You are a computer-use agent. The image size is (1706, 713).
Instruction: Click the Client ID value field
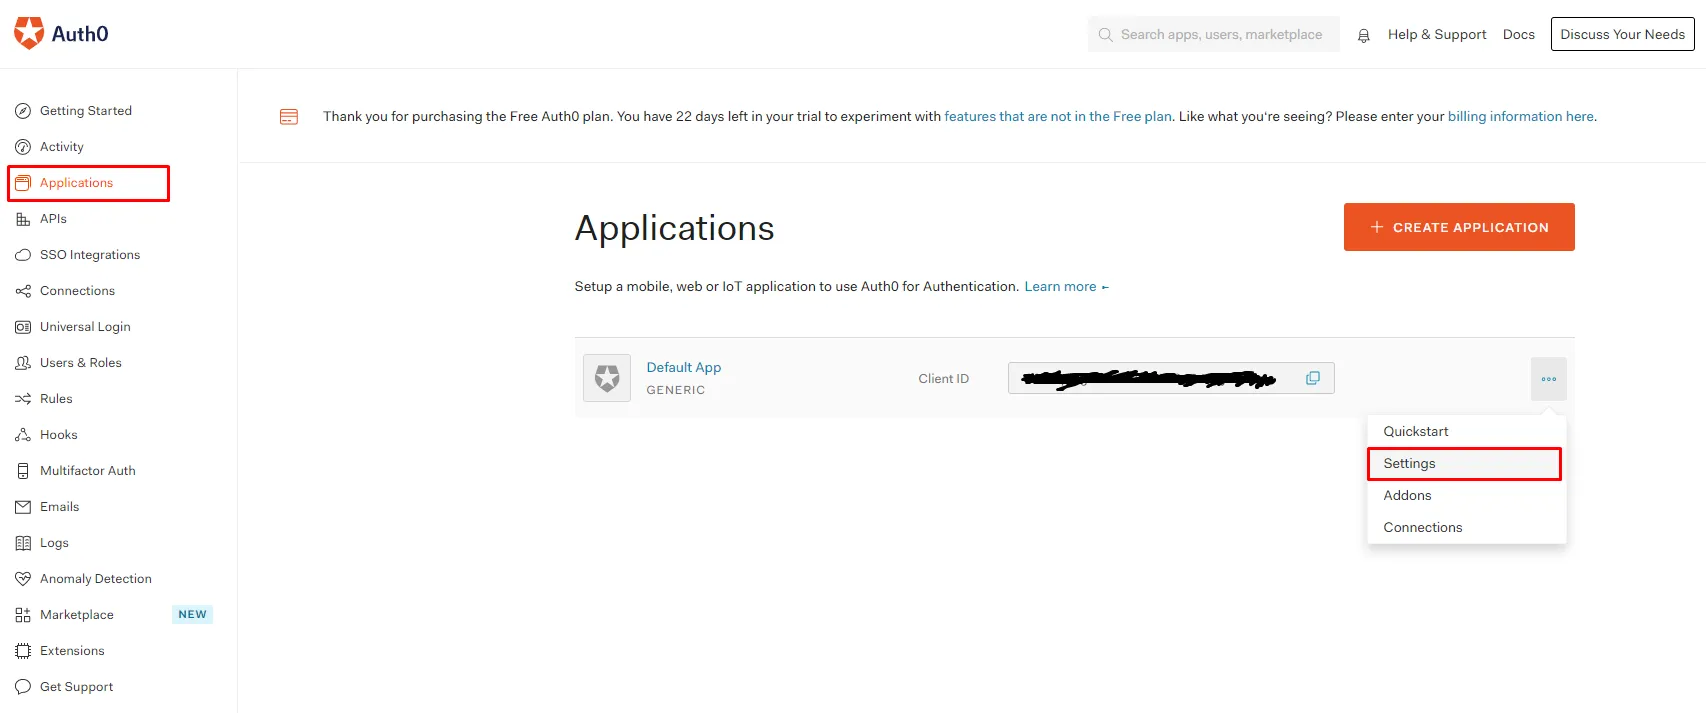pyautogui.click(x=1171, y=378)
